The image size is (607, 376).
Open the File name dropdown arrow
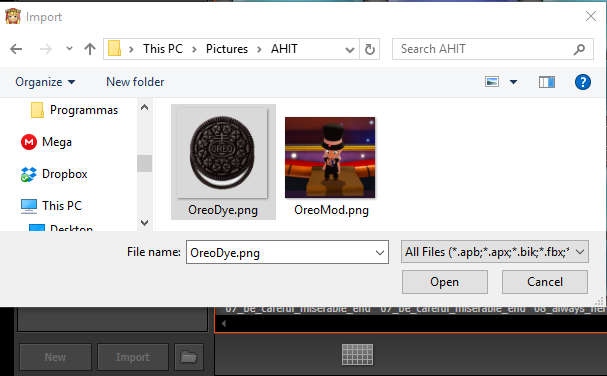[380, 252]
